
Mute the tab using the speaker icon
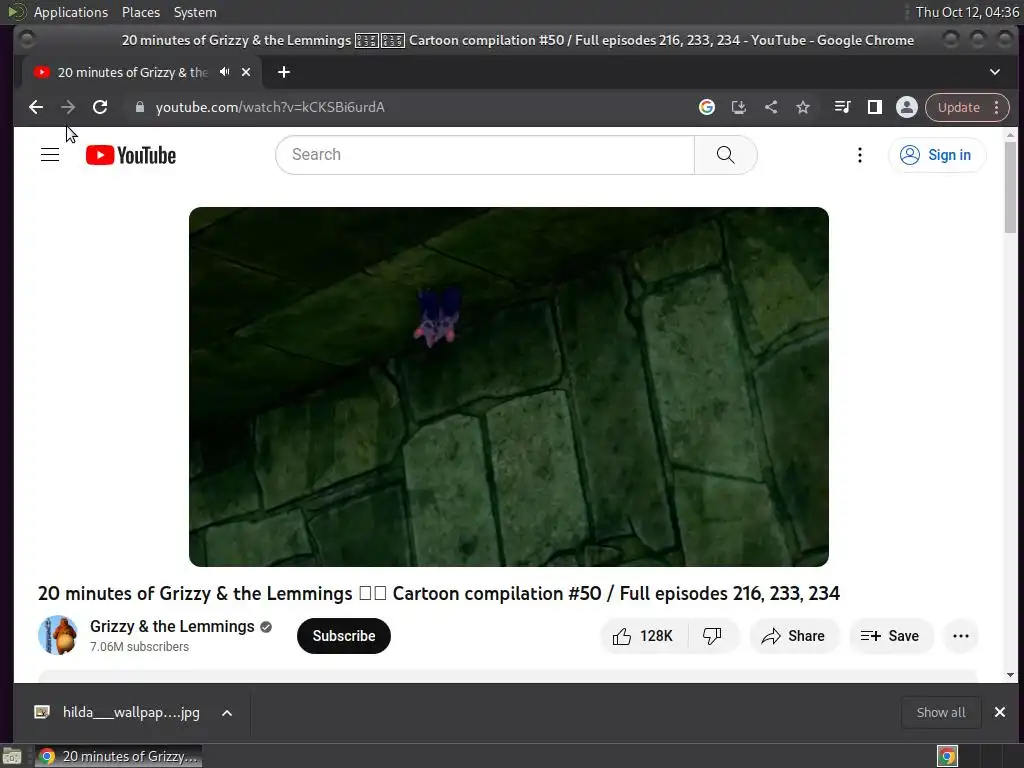[225, 72]
